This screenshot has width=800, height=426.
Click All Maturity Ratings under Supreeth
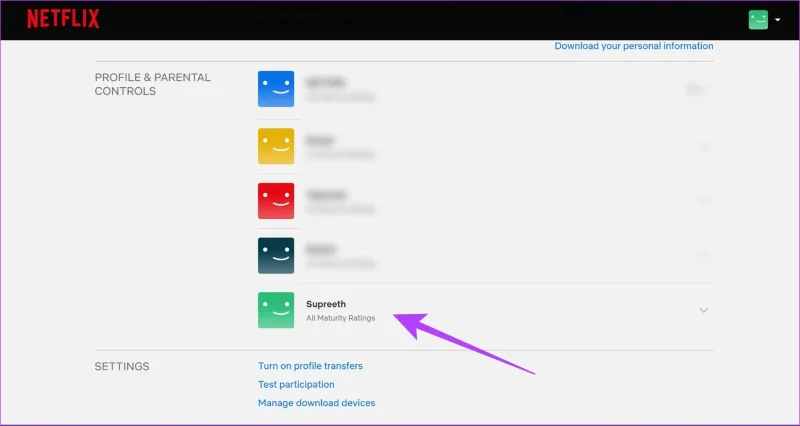[x=340, y=318]
